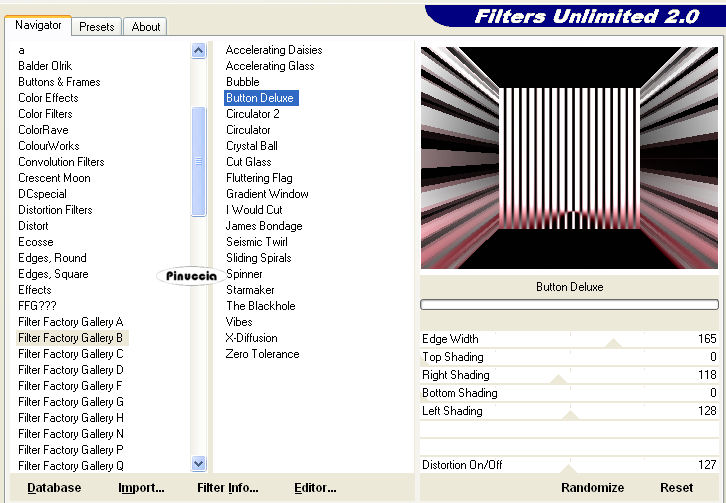This screenshot has width=726, height=503.
Task: Select the Vibes filter
Action: (239, 322)
